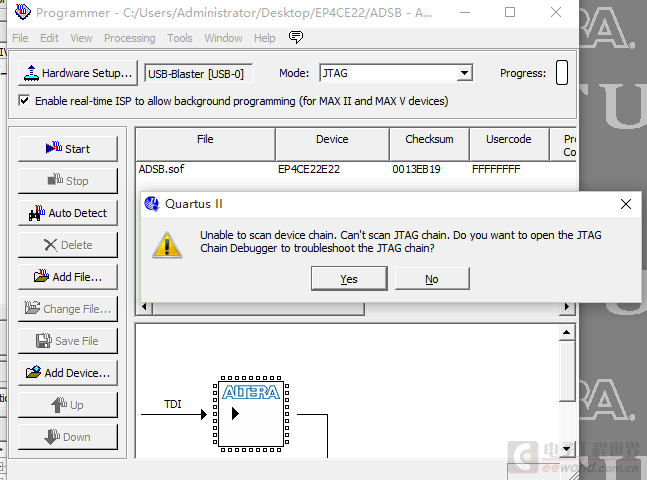Screen dimensions: 647x480
Task: Move device Up in chain
Action: 68,405
